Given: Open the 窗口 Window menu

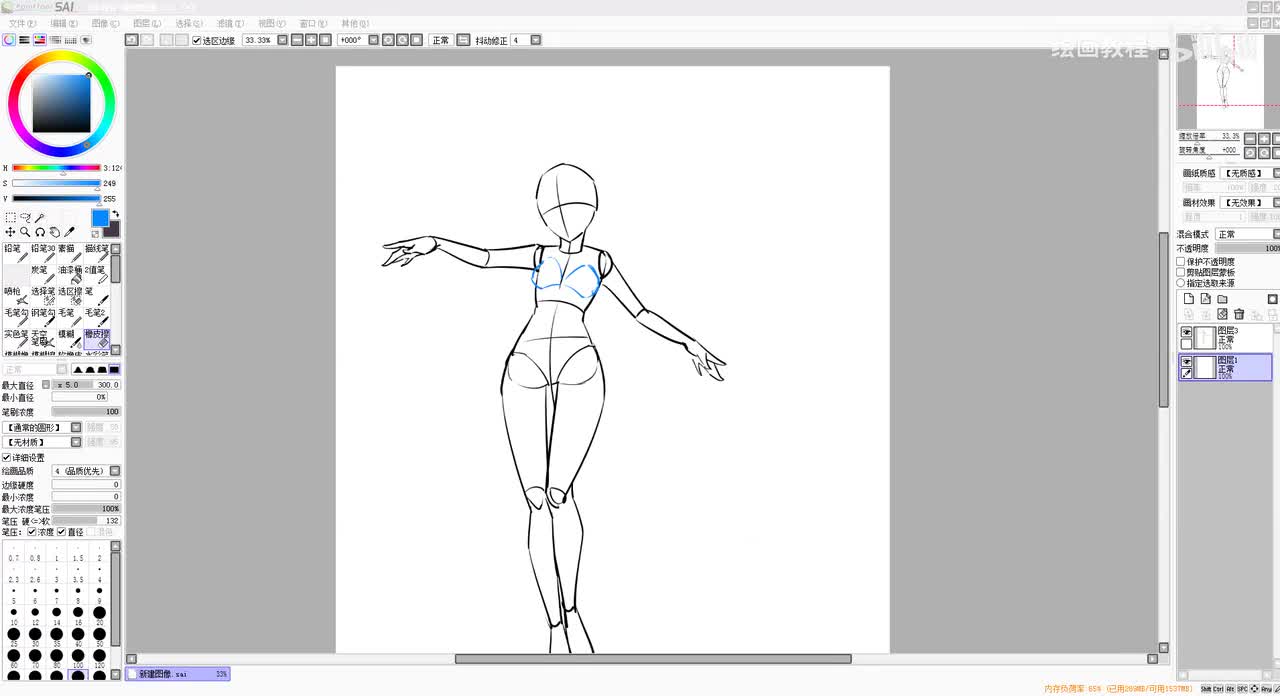Looking at the screenshot, I should click(313, 23).
